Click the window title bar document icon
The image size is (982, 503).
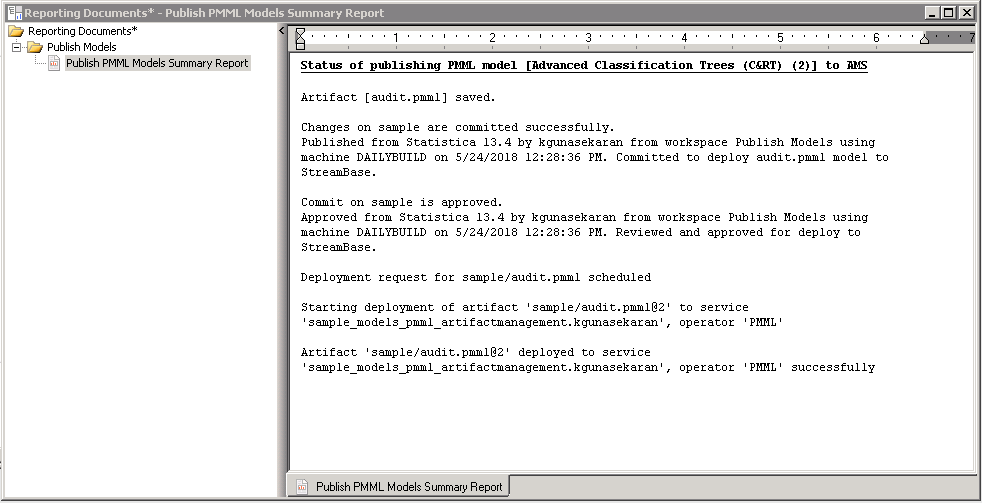[14, 12]
